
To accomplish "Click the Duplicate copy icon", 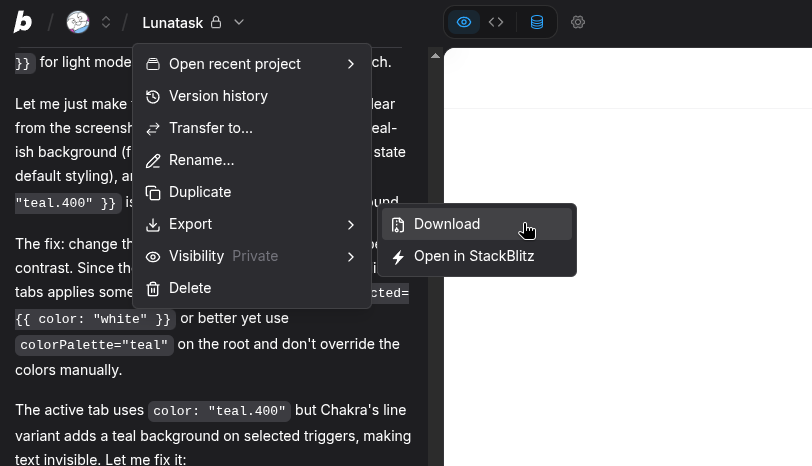I will click(153, 193).
